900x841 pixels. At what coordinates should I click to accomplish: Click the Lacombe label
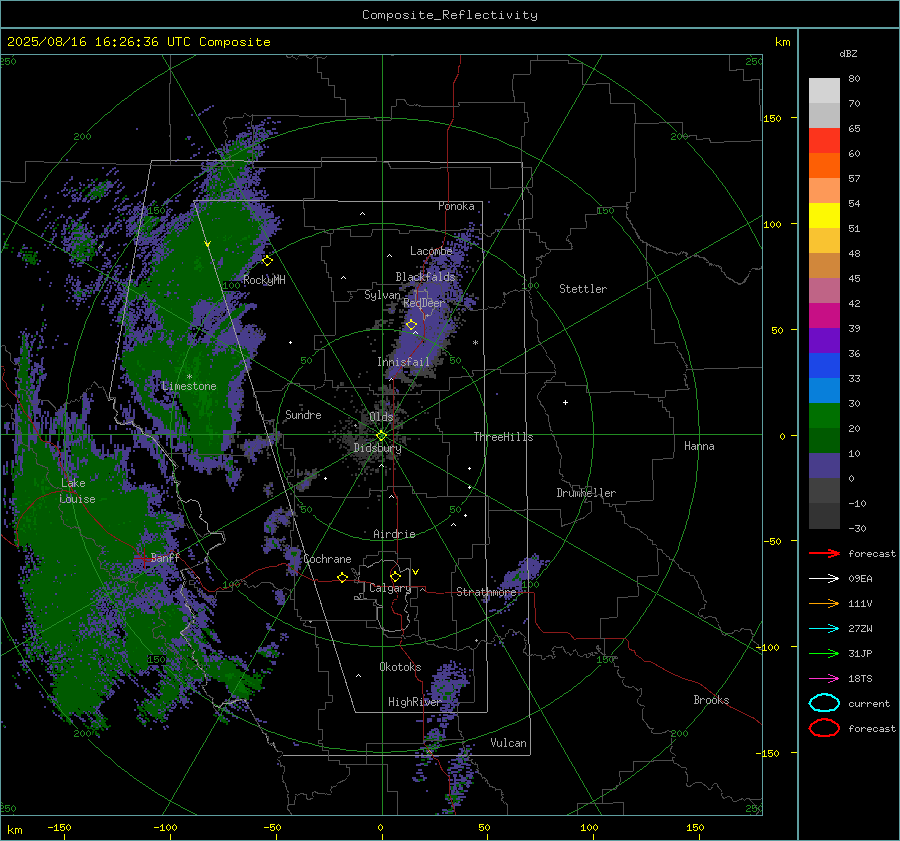pyautogui.click(x=431, y=251)
